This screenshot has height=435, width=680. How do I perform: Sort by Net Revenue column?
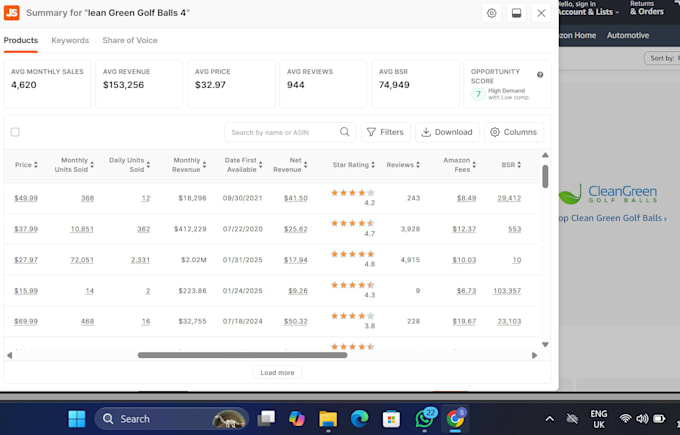(290, 165)
